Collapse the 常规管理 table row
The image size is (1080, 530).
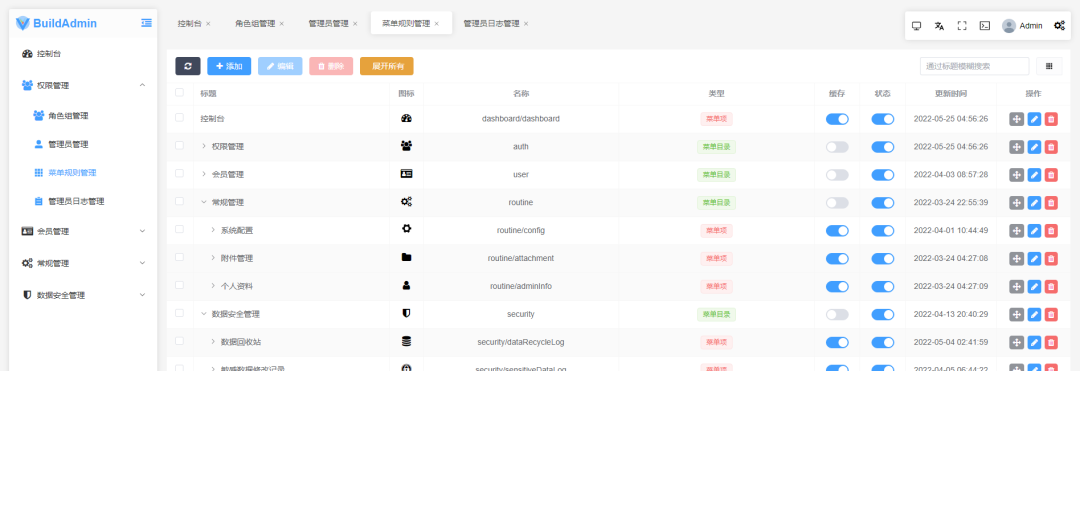coord(204,202)
